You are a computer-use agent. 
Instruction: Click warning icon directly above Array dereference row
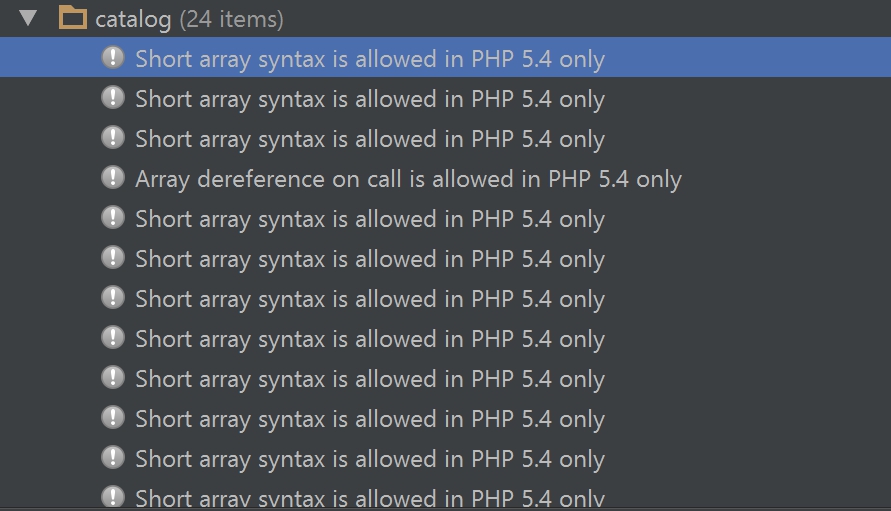click(114, 138)
